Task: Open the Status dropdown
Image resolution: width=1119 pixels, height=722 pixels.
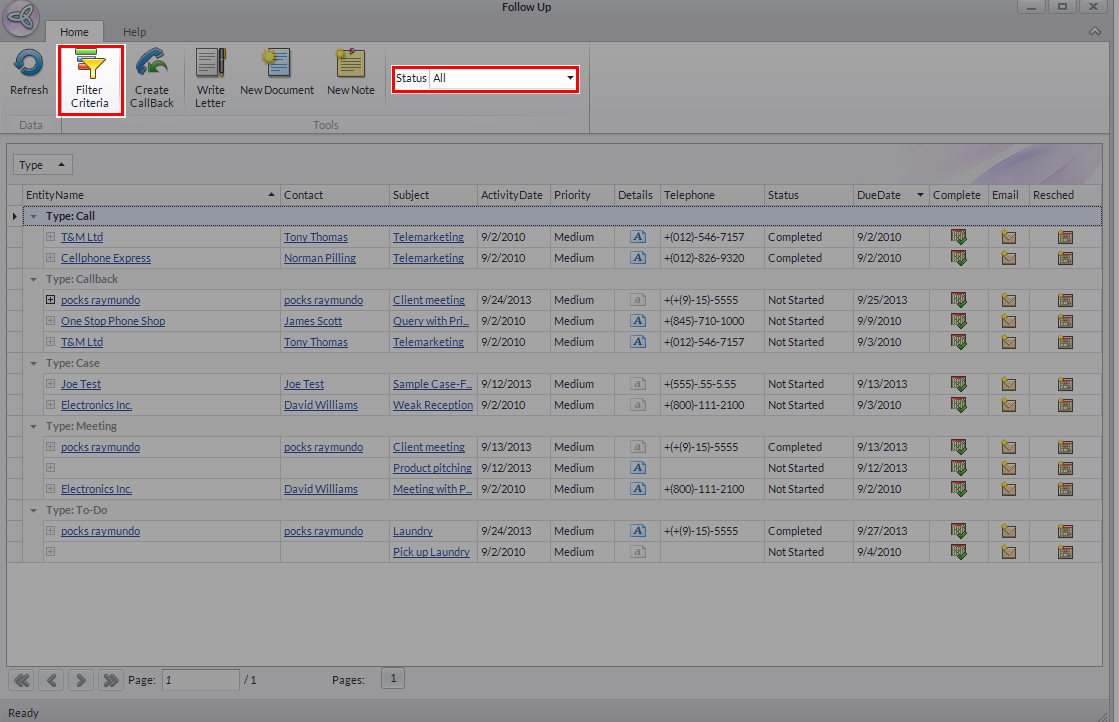Action: [x=570, y=78]
